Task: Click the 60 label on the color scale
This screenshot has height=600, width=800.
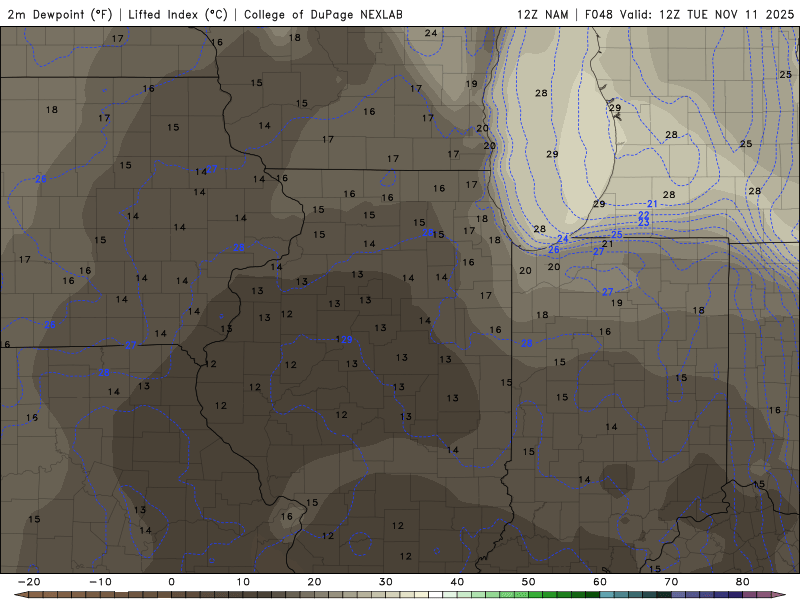Action: 600,582
